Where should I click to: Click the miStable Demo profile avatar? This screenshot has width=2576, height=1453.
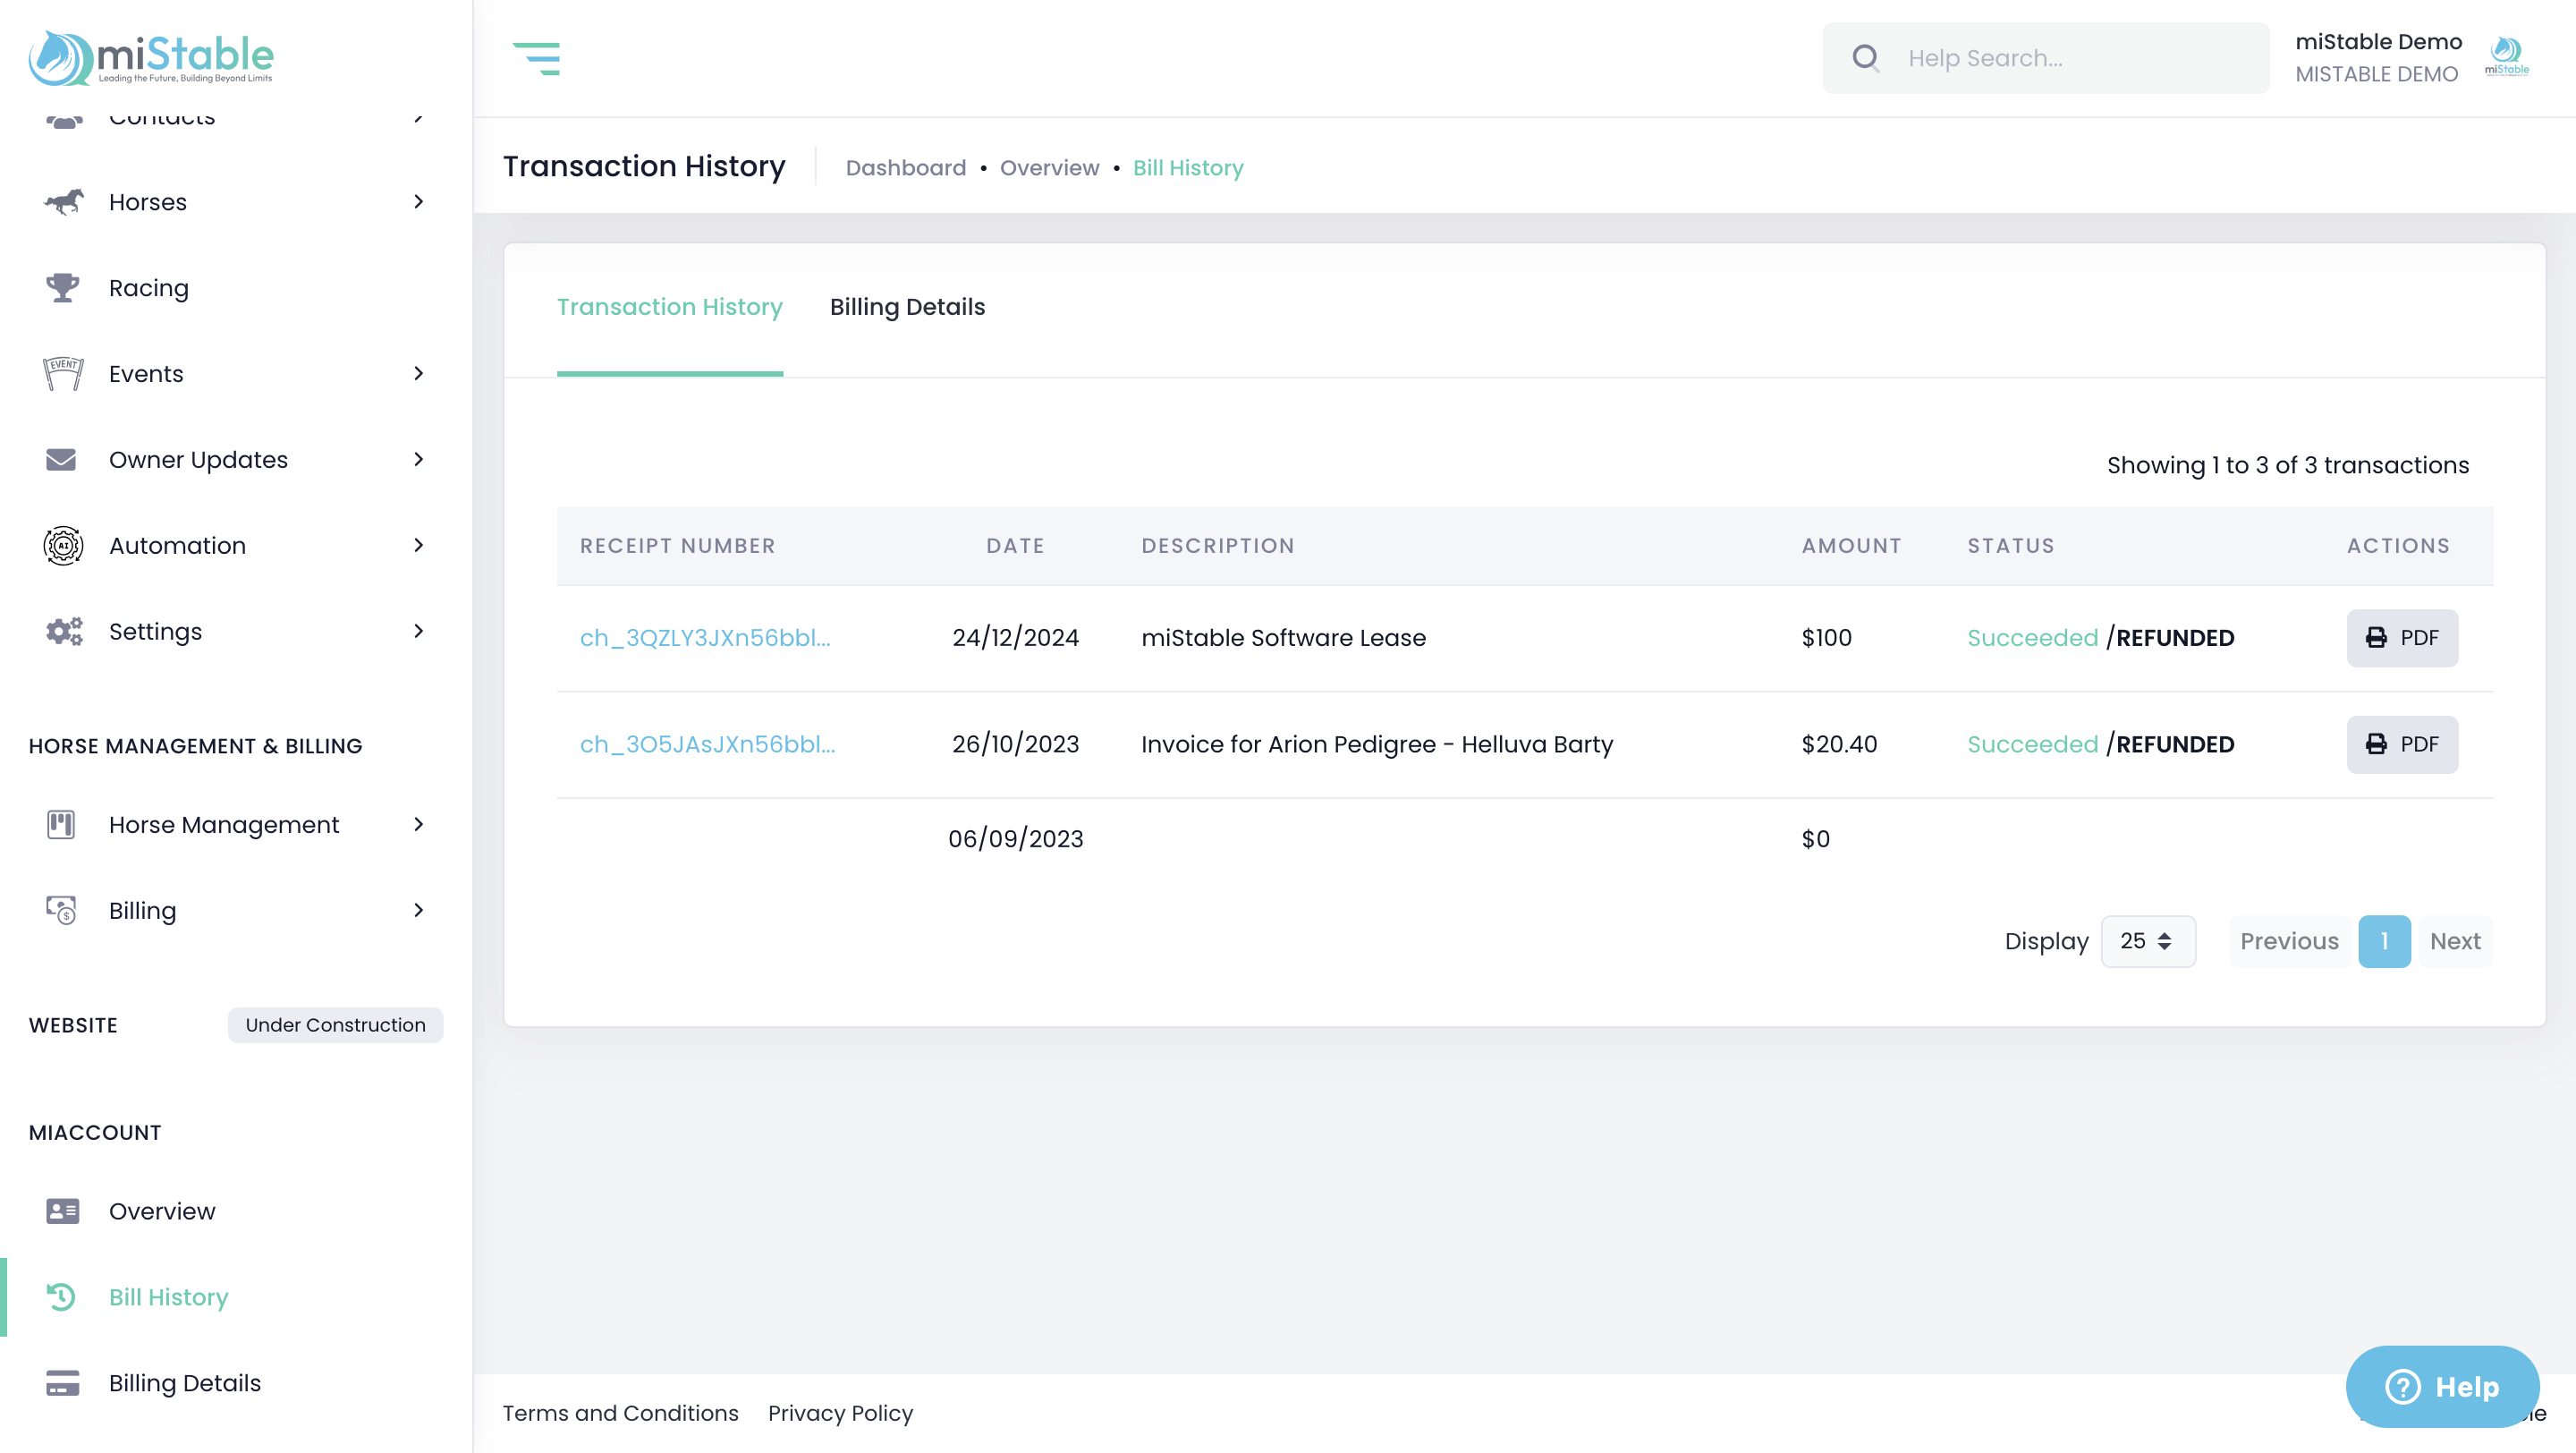coord(2506,57)
